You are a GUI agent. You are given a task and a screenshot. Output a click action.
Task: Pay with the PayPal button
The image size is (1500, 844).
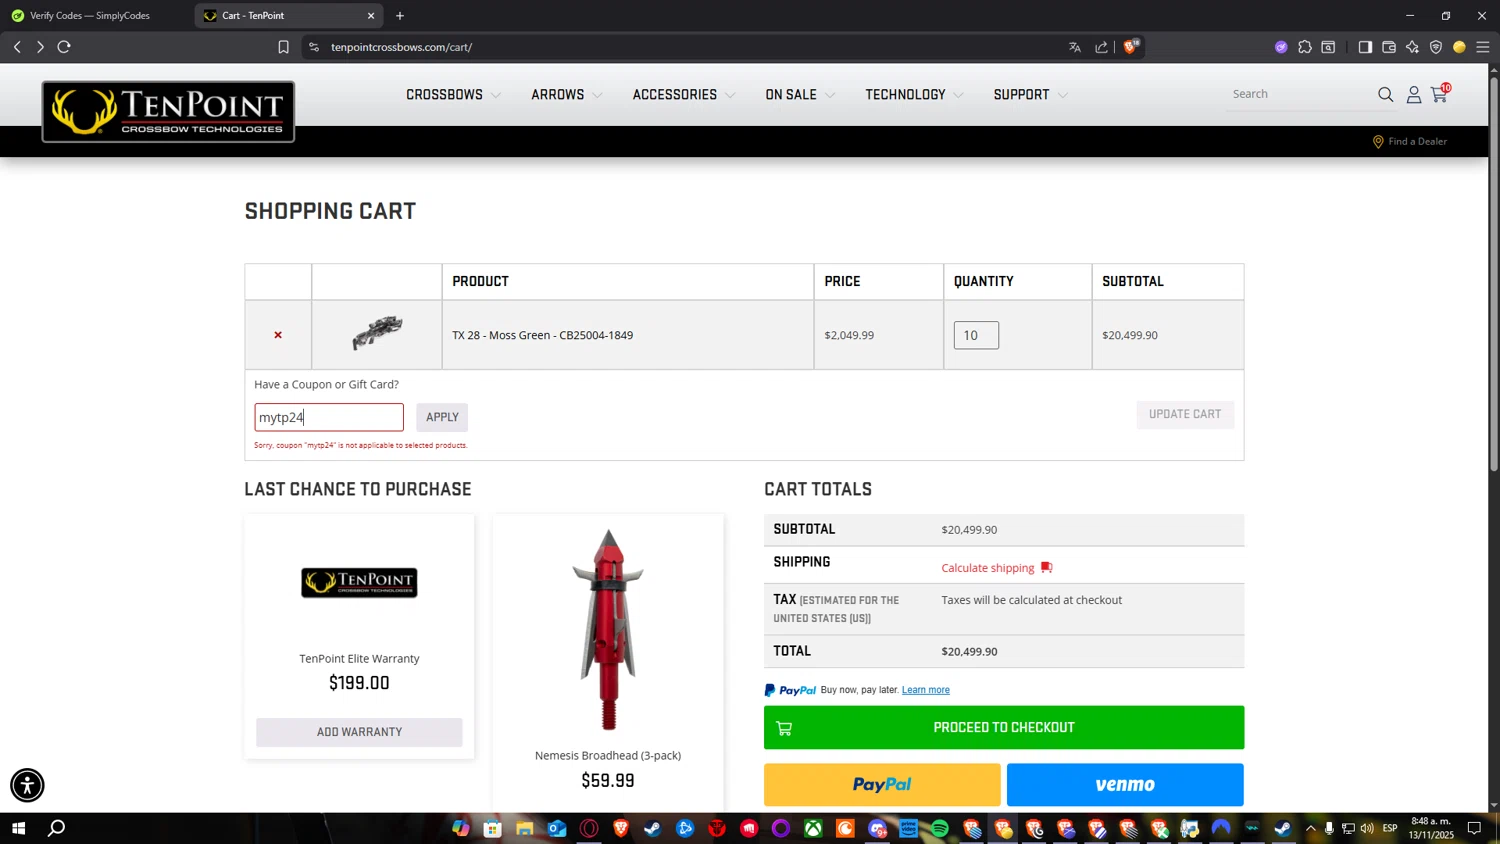tap(882, 785)
